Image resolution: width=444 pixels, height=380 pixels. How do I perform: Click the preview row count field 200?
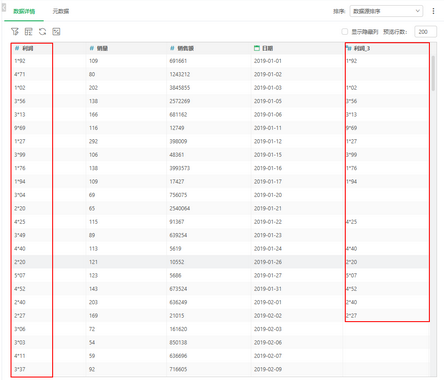[425, 32]
